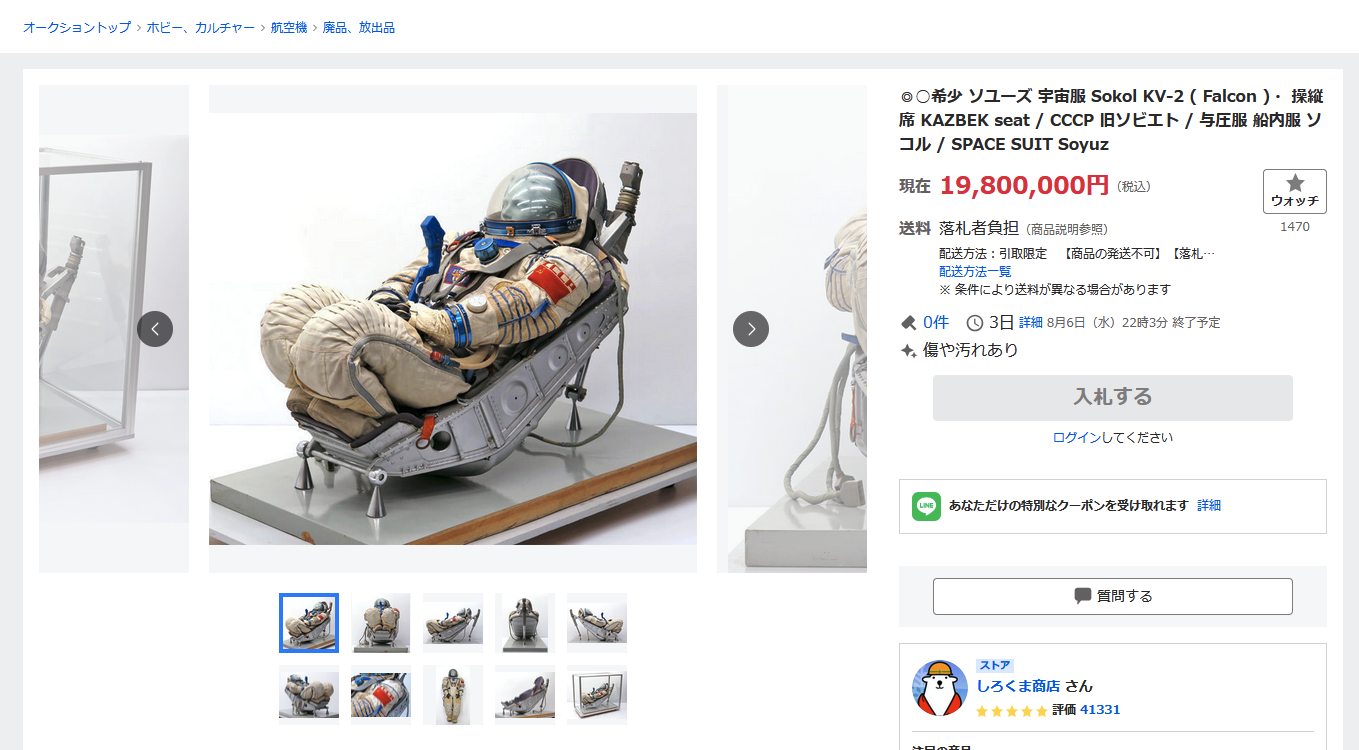This screenshot has width=1359, height=750.
Task: Click the Watch star icon
Action: 1294,183
